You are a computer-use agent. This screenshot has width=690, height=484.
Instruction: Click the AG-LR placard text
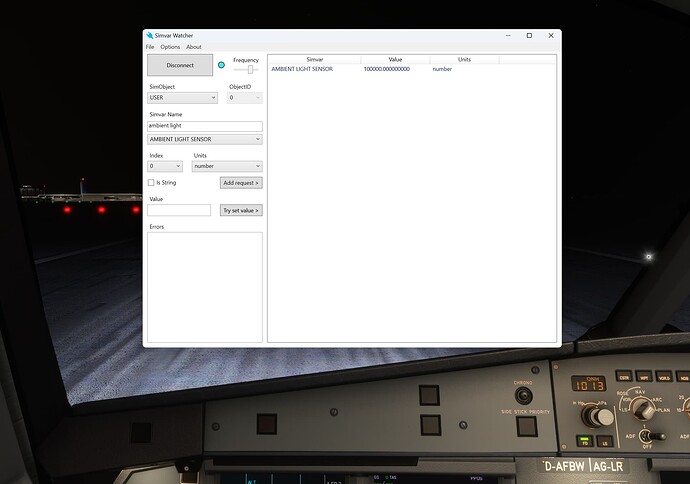point(608,466)
